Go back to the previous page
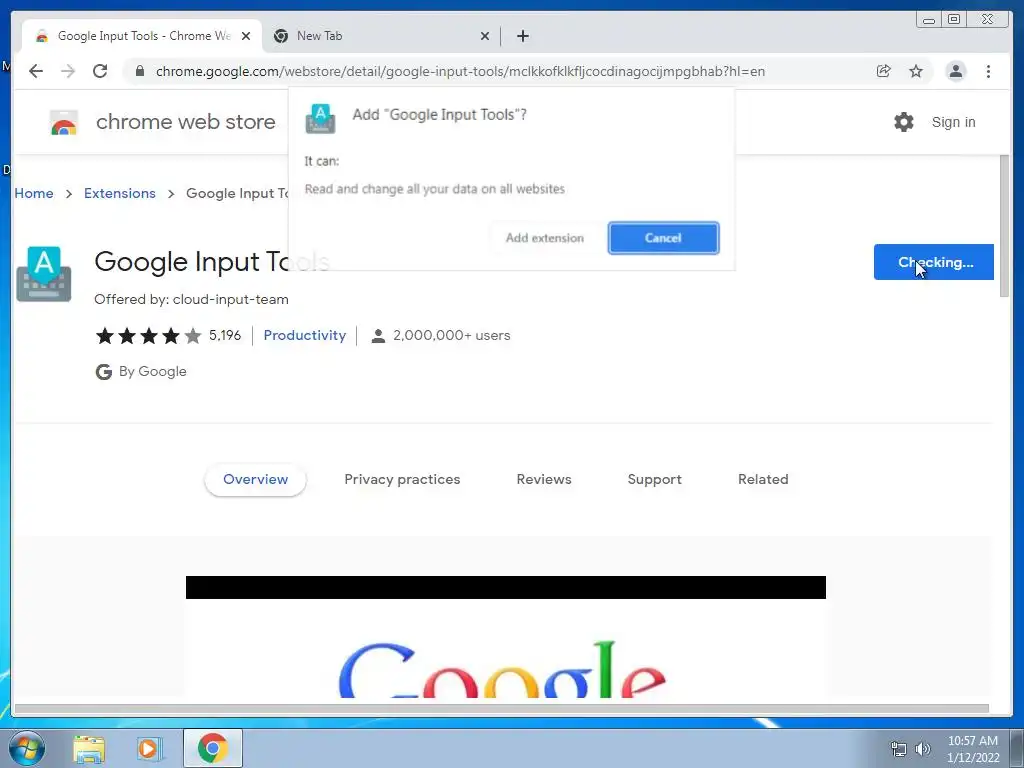 36,71
